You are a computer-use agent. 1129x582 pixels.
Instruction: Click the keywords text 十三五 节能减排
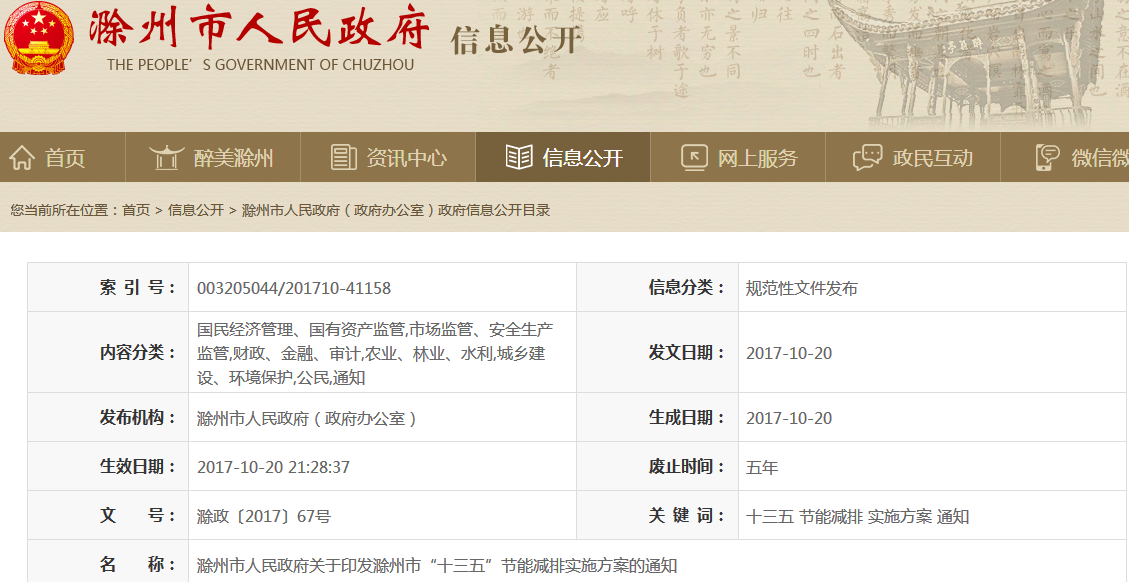coord(804,517)
